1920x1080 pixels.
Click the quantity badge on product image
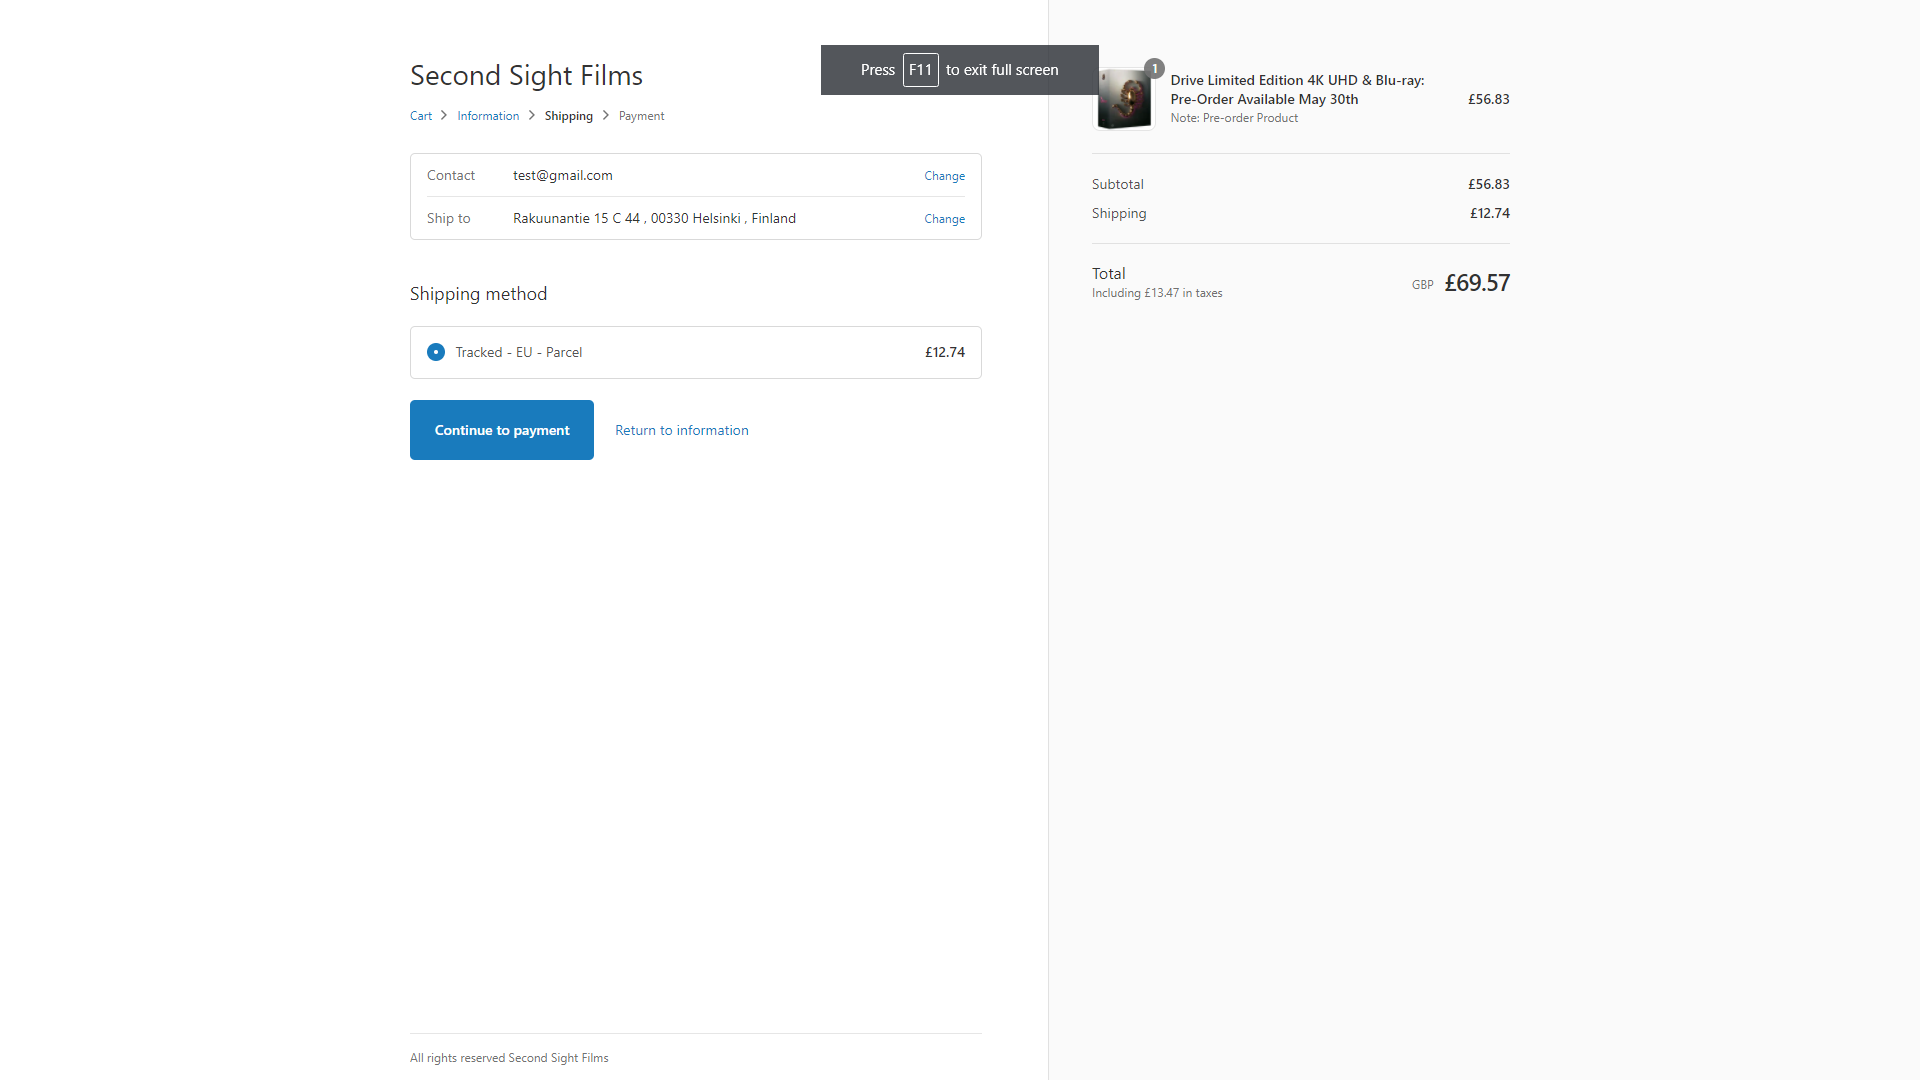click(x=1154, y=69)
